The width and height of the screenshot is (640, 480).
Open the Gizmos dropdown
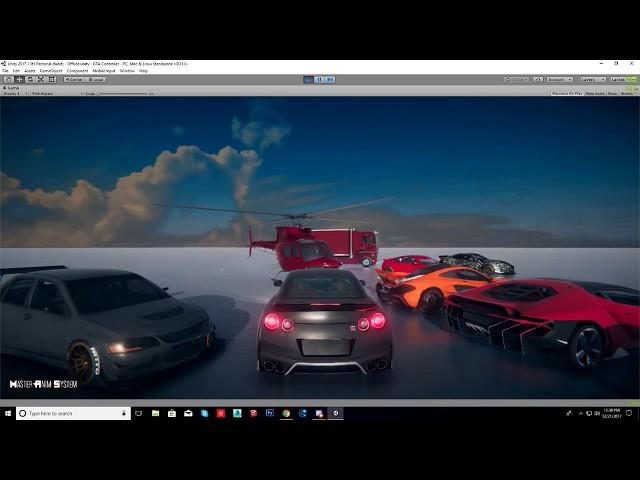click(627, 93)
